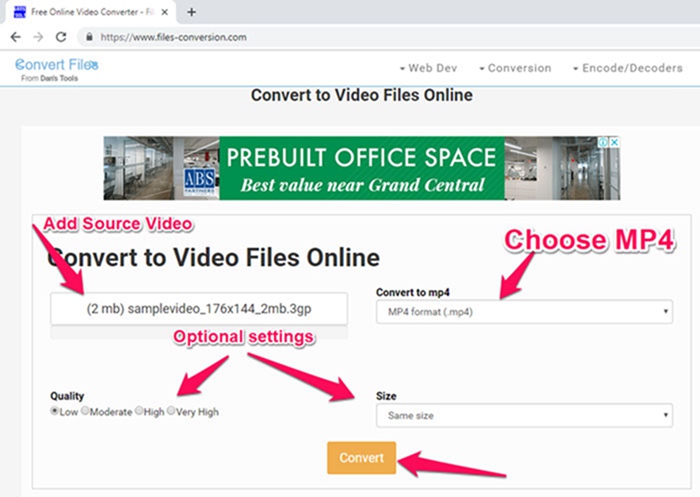The width and height of the screenshot is (700, 497).
Task: Click the samplevideo source file field
Action: tap(199, 309)
